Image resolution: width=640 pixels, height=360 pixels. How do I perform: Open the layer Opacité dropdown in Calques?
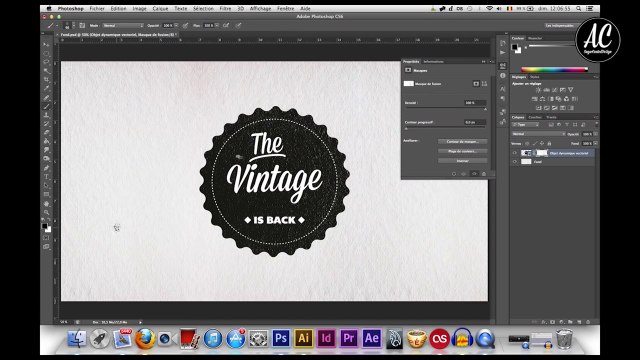[x=595, y=134]
